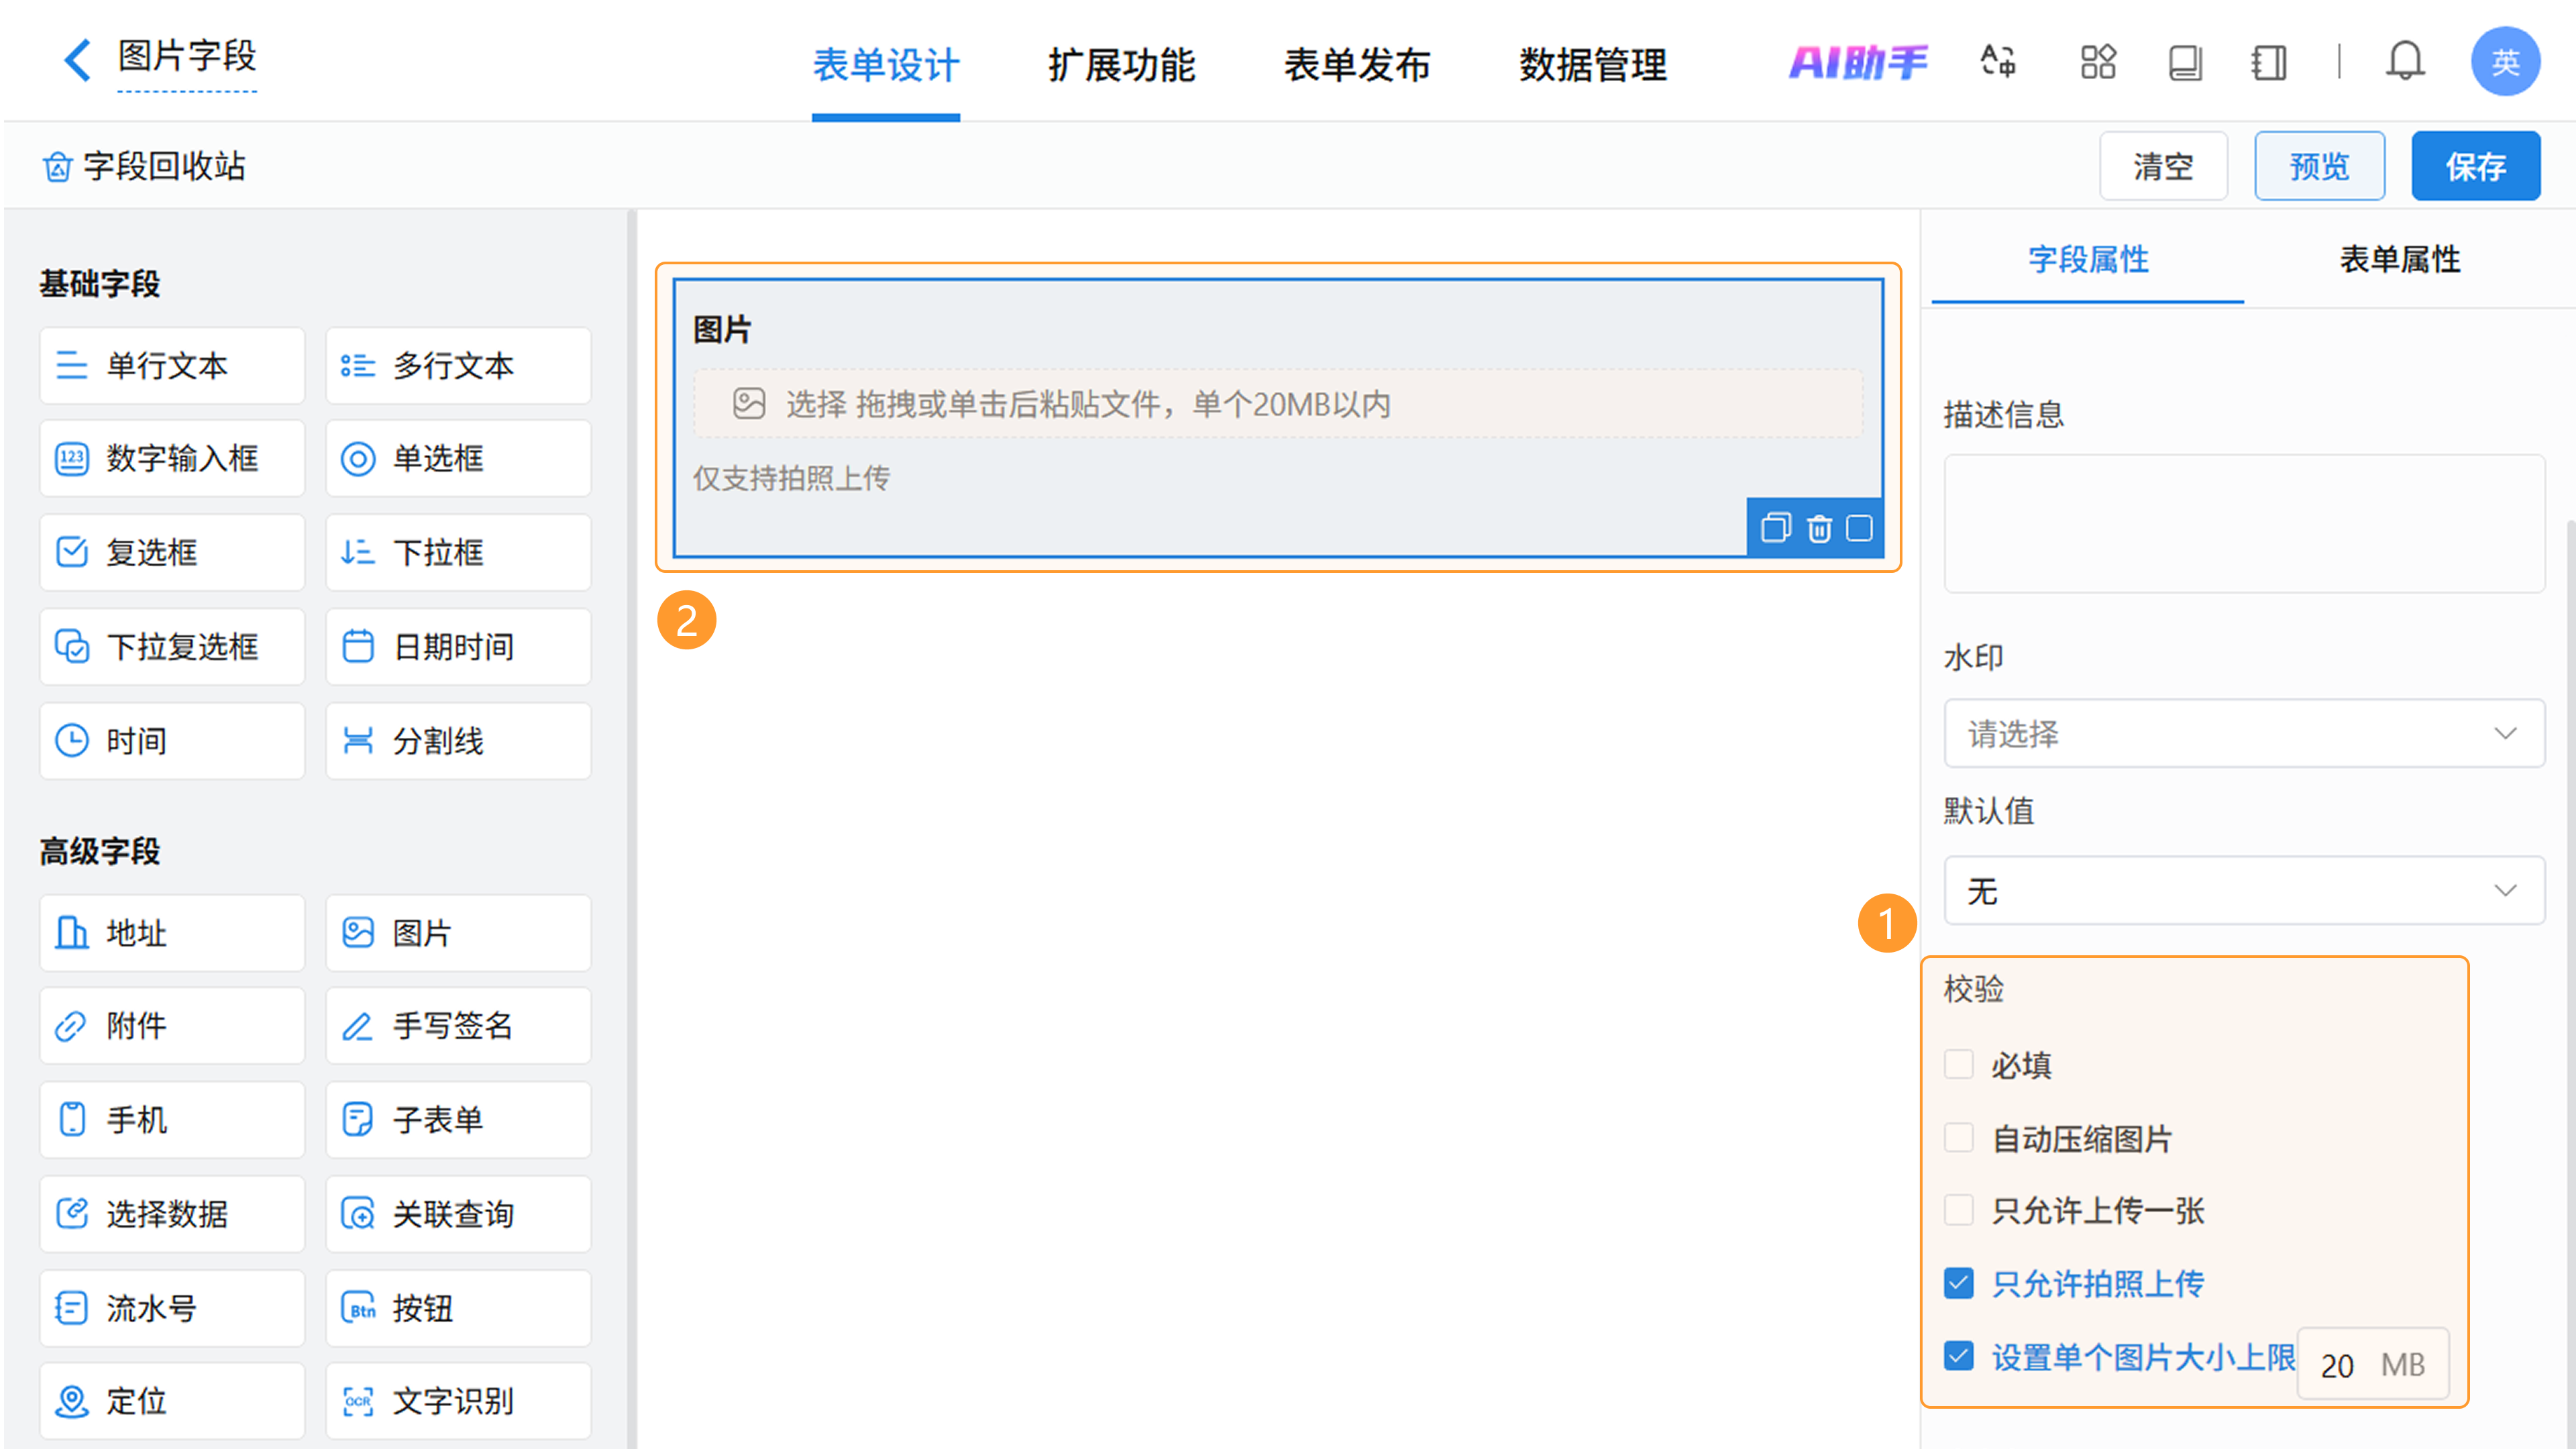Click the translation language icon
2576x1449 pixels.
1998,62
